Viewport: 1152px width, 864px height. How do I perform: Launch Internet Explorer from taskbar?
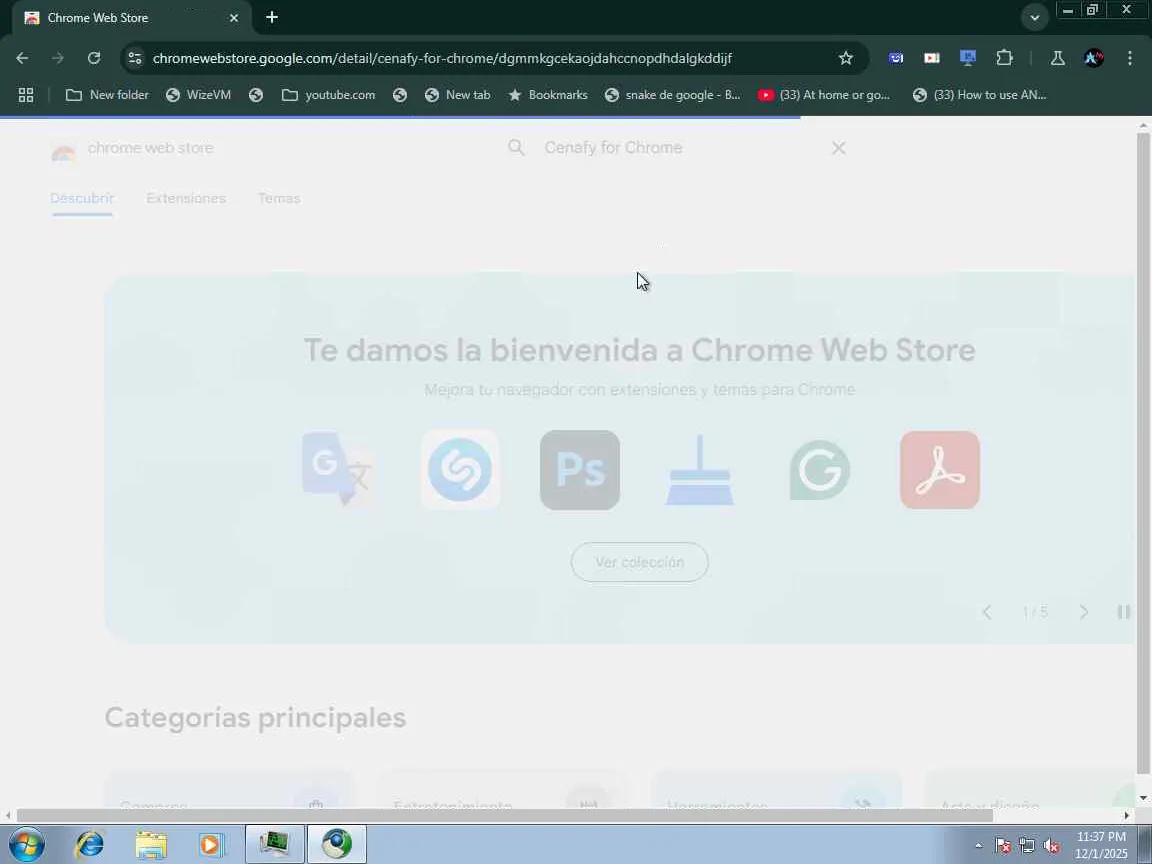coord(90,844)
